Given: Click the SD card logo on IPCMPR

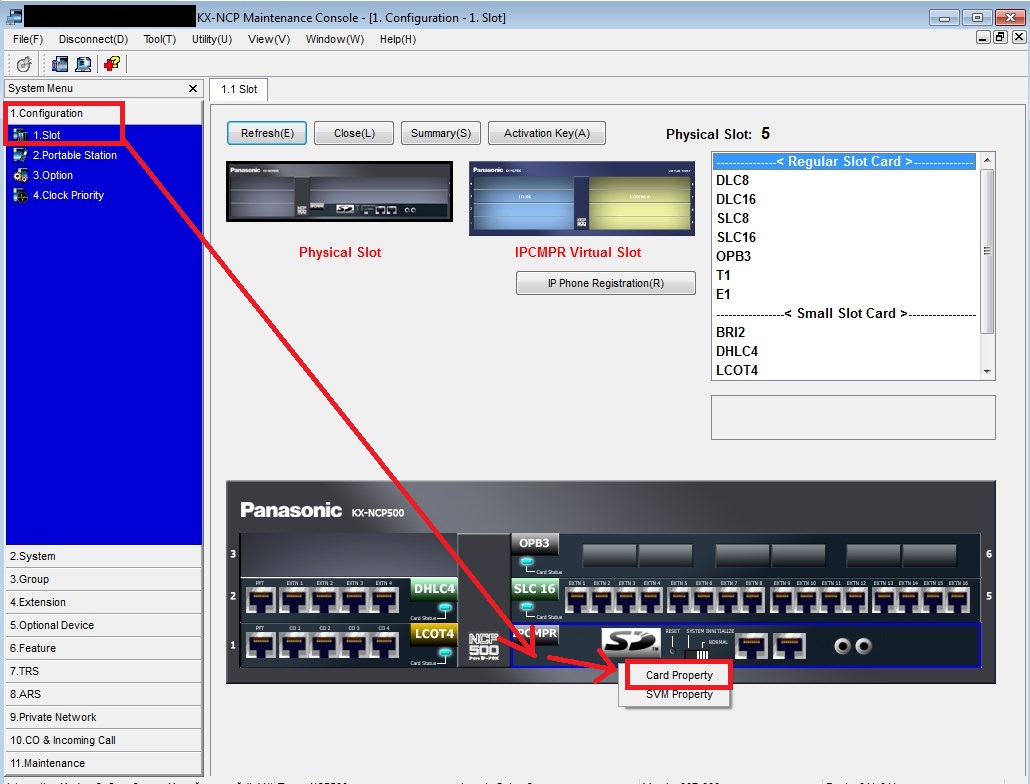Looking at the screenshot, I should point(630,641).
